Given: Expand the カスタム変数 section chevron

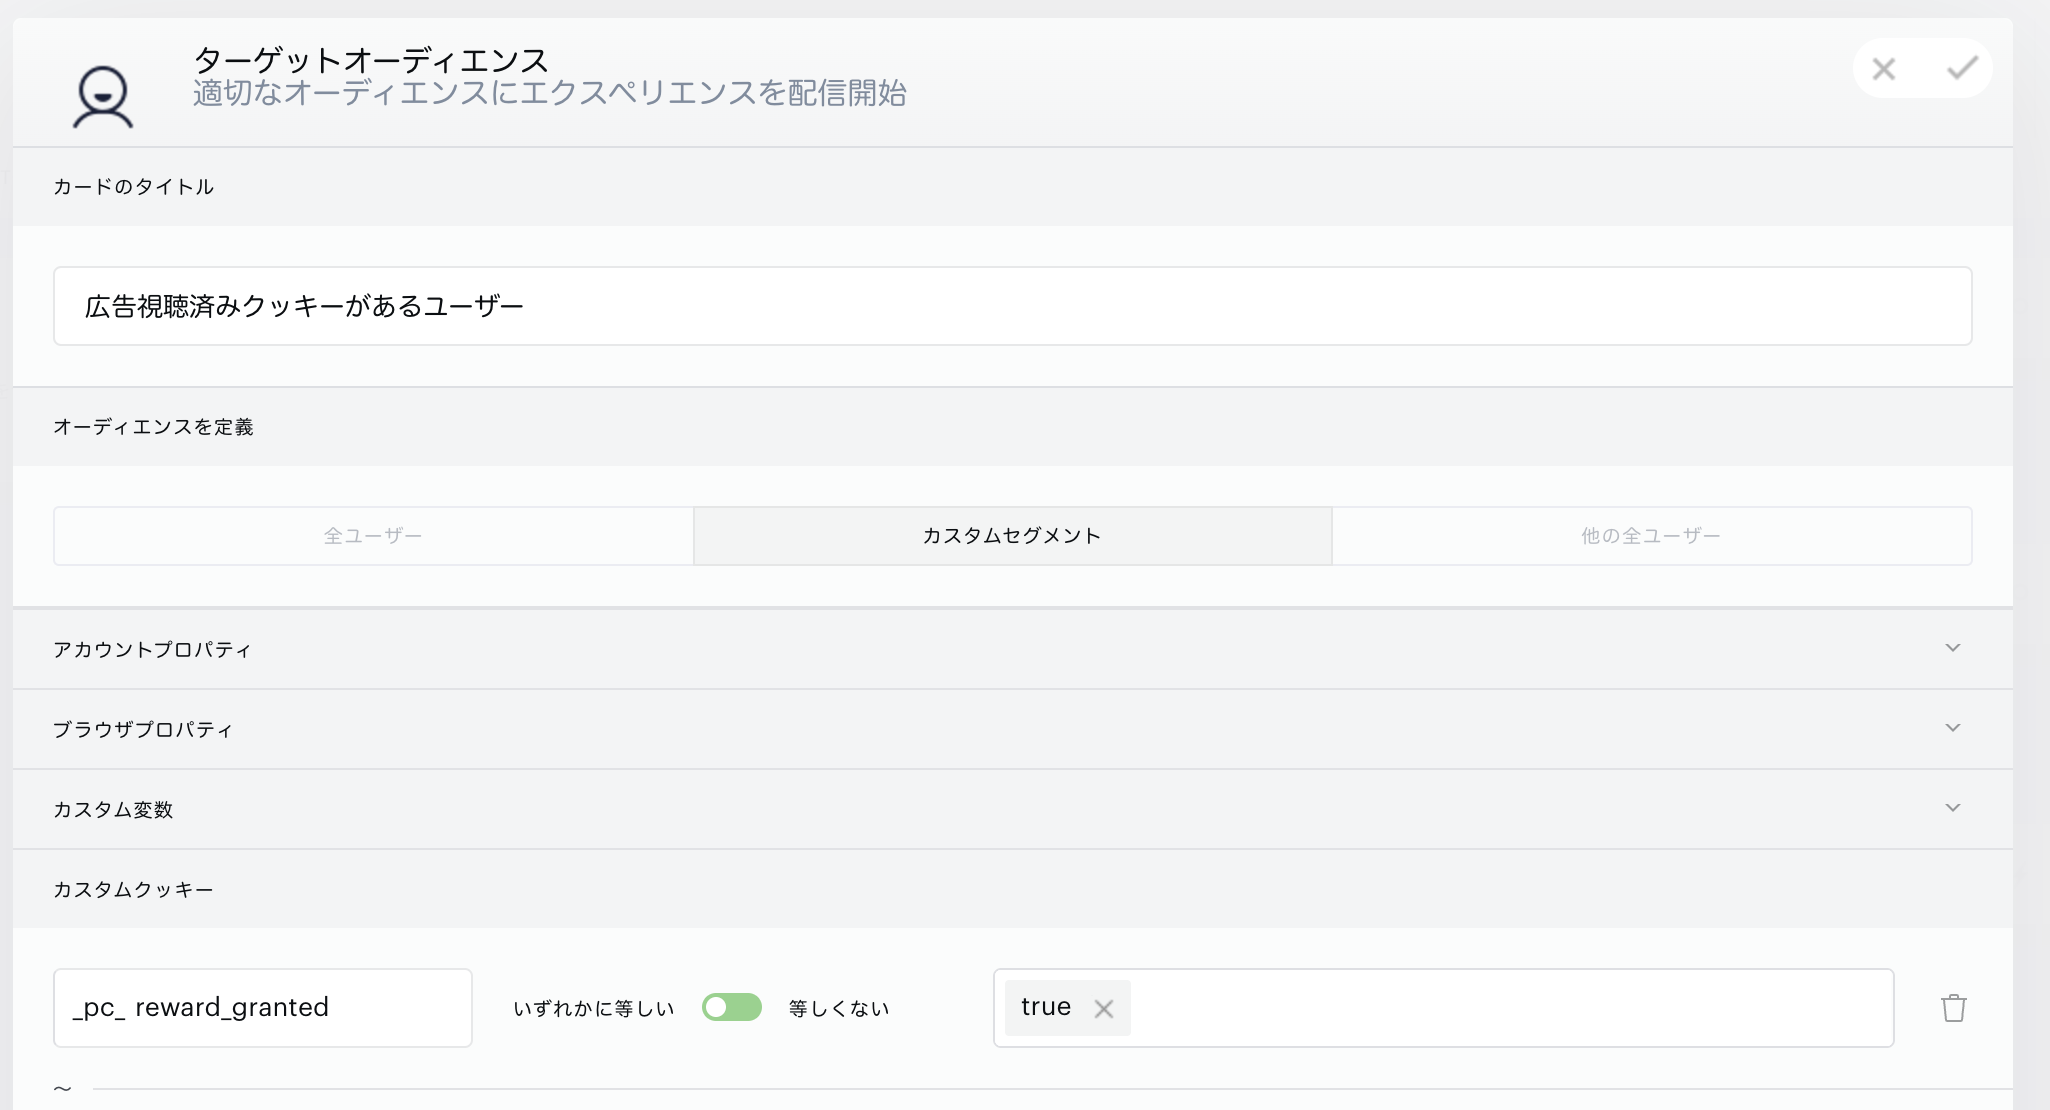Looking at the screenshot, I should pyautogui.click(x=1952, y=808).
